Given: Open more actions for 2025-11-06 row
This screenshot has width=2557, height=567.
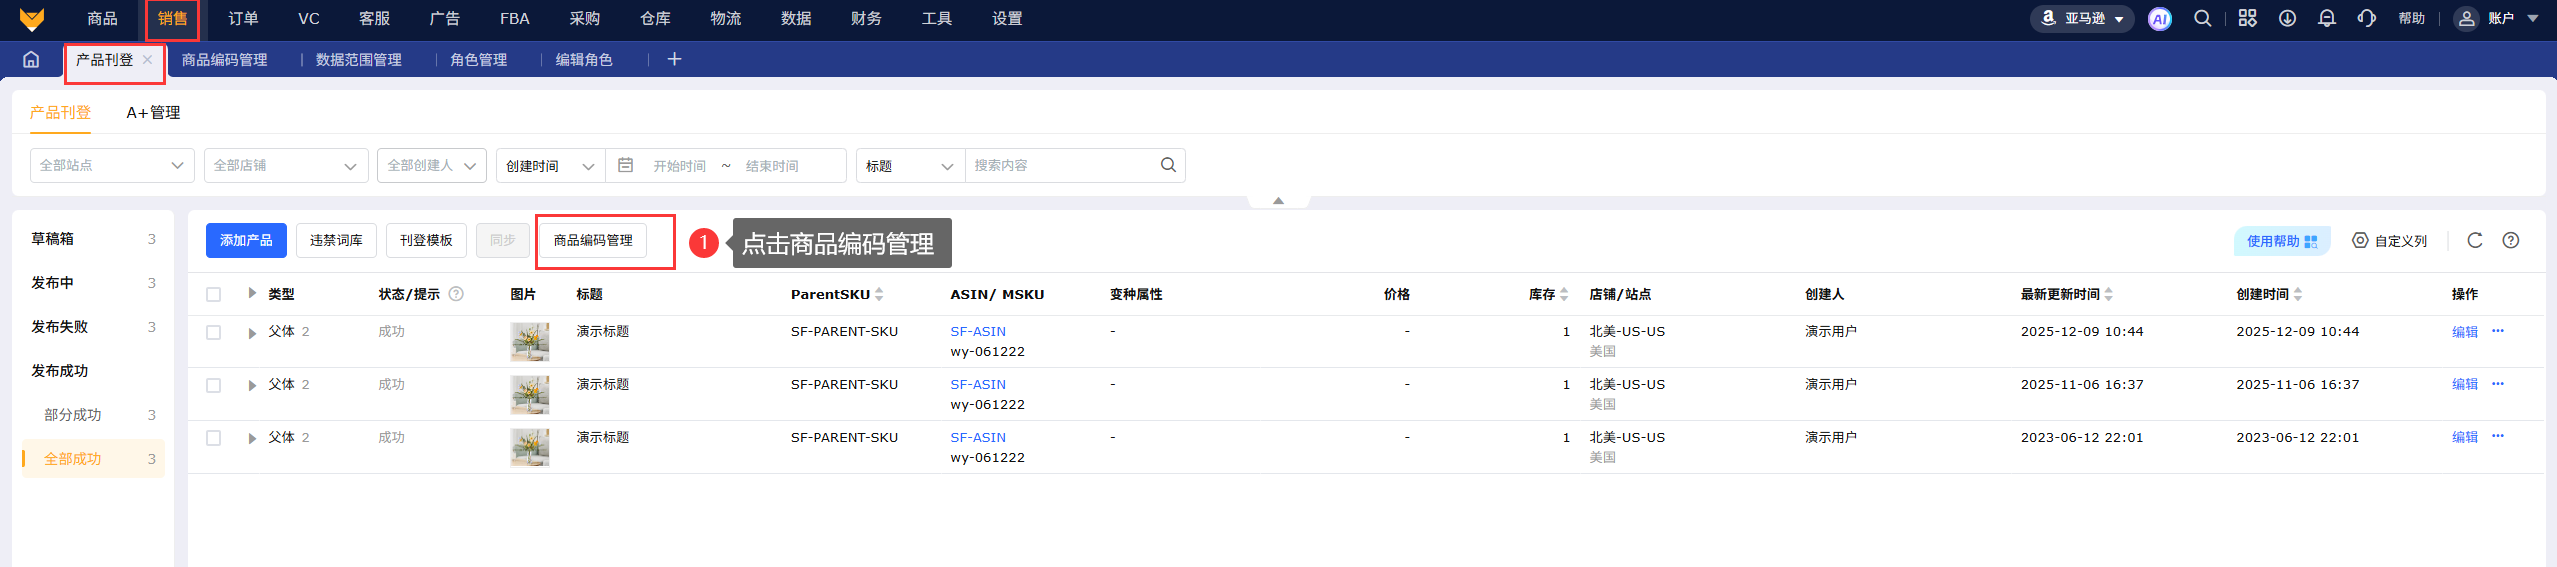Looking at the screenshot, I should 2498,384.
